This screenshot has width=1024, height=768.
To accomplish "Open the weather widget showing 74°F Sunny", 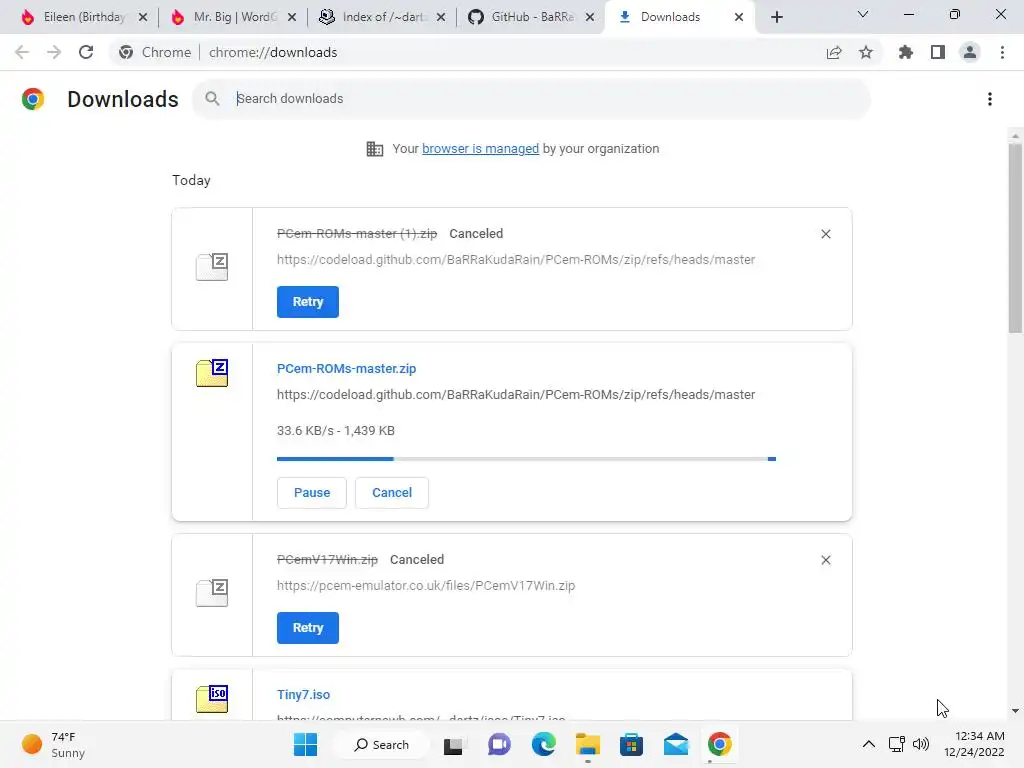I will point(54,744).
